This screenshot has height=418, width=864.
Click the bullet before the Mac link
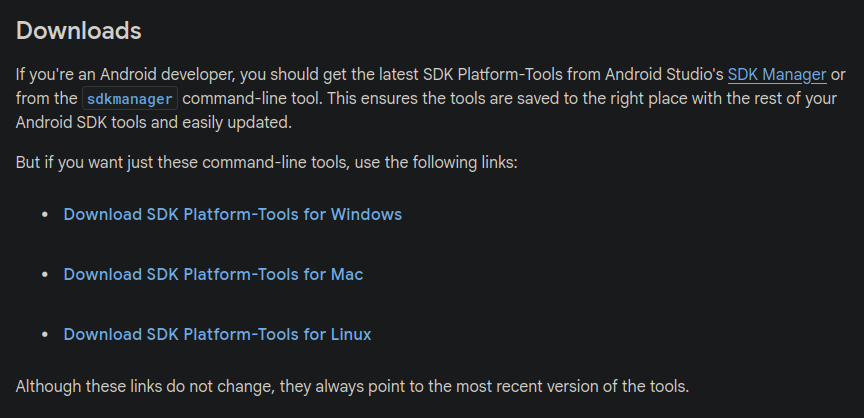pyautogui.click(x=44, y=275)
